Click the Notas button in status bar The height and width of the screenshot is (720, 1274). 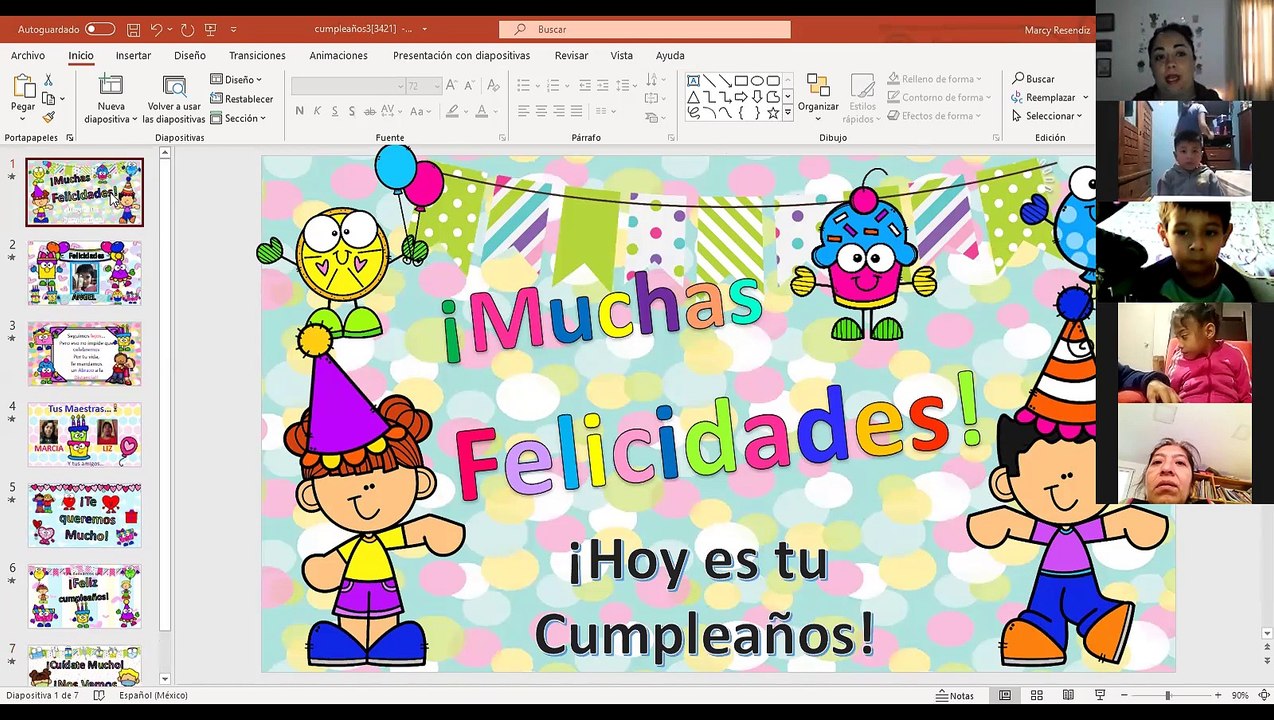coord(955,695)
